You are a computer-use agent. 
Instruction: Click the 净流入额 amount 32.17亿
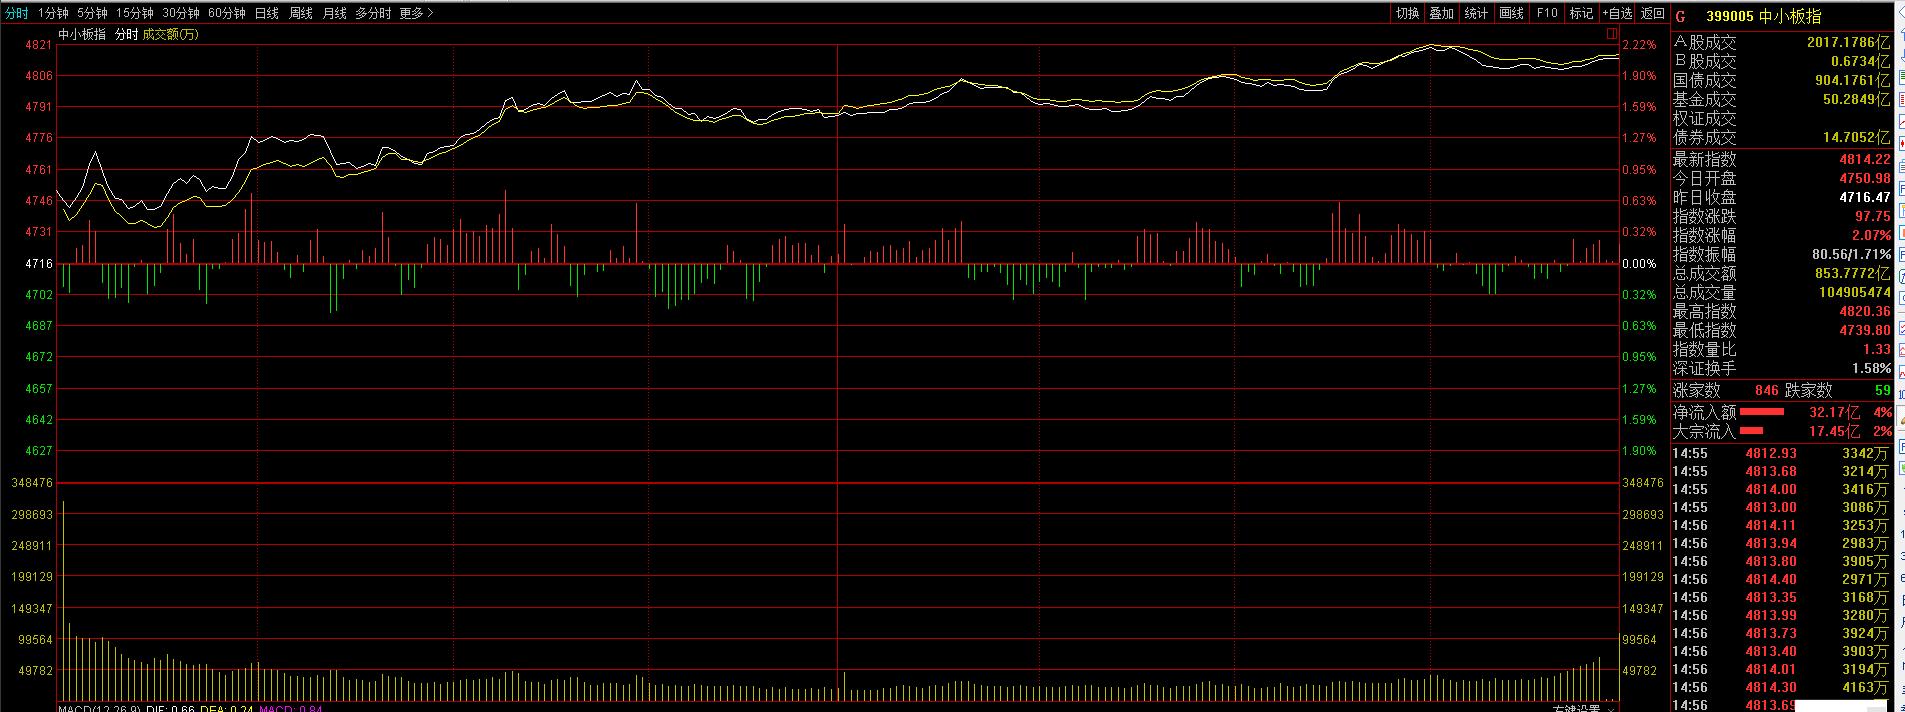click(1835, 412)
